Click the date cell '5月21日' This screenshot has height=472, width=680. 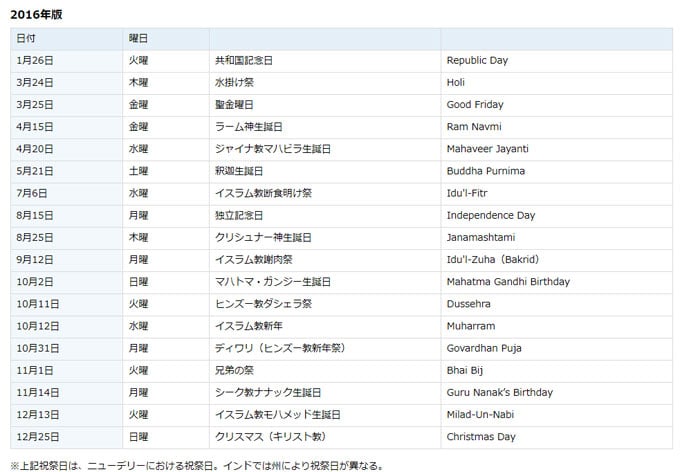(x=67, y=171)
